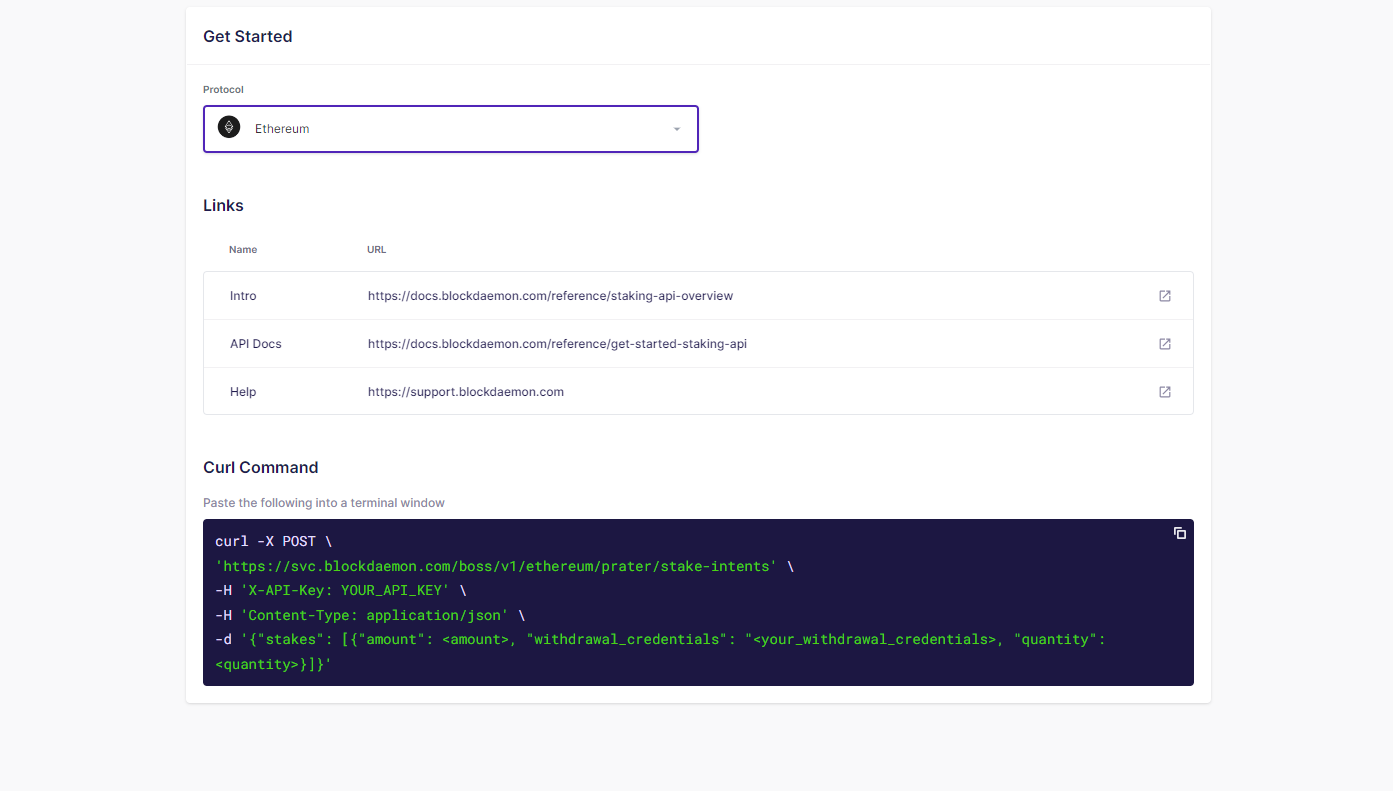Select the Help row name
The height and width of the screenshot is (791, 1393).
[243, 392]
